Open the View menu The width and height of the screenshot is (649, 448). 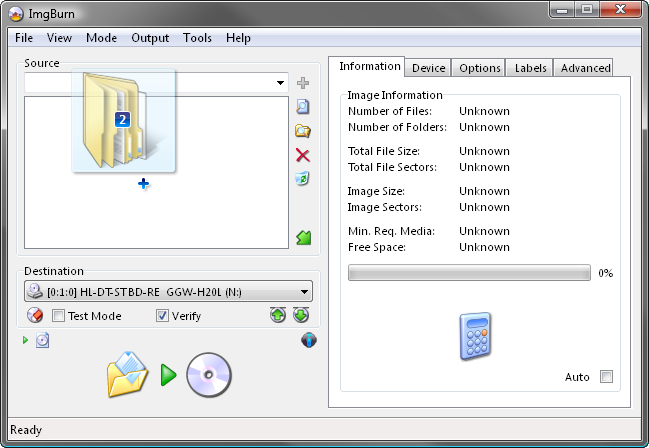coord(59,38)
